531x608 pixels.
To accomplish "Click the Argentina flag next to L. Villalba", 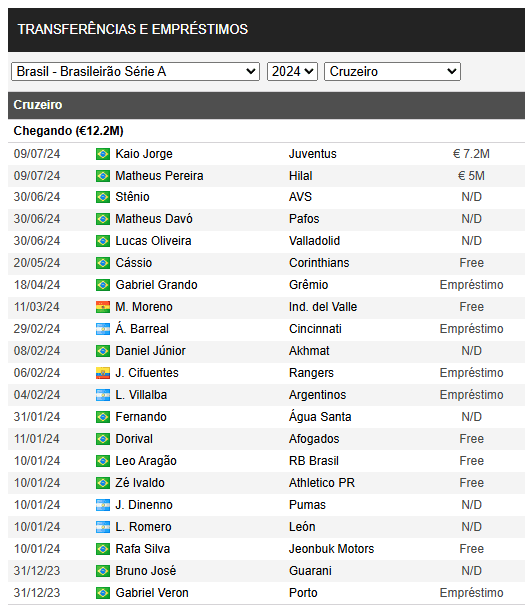I will click(103, 395).
